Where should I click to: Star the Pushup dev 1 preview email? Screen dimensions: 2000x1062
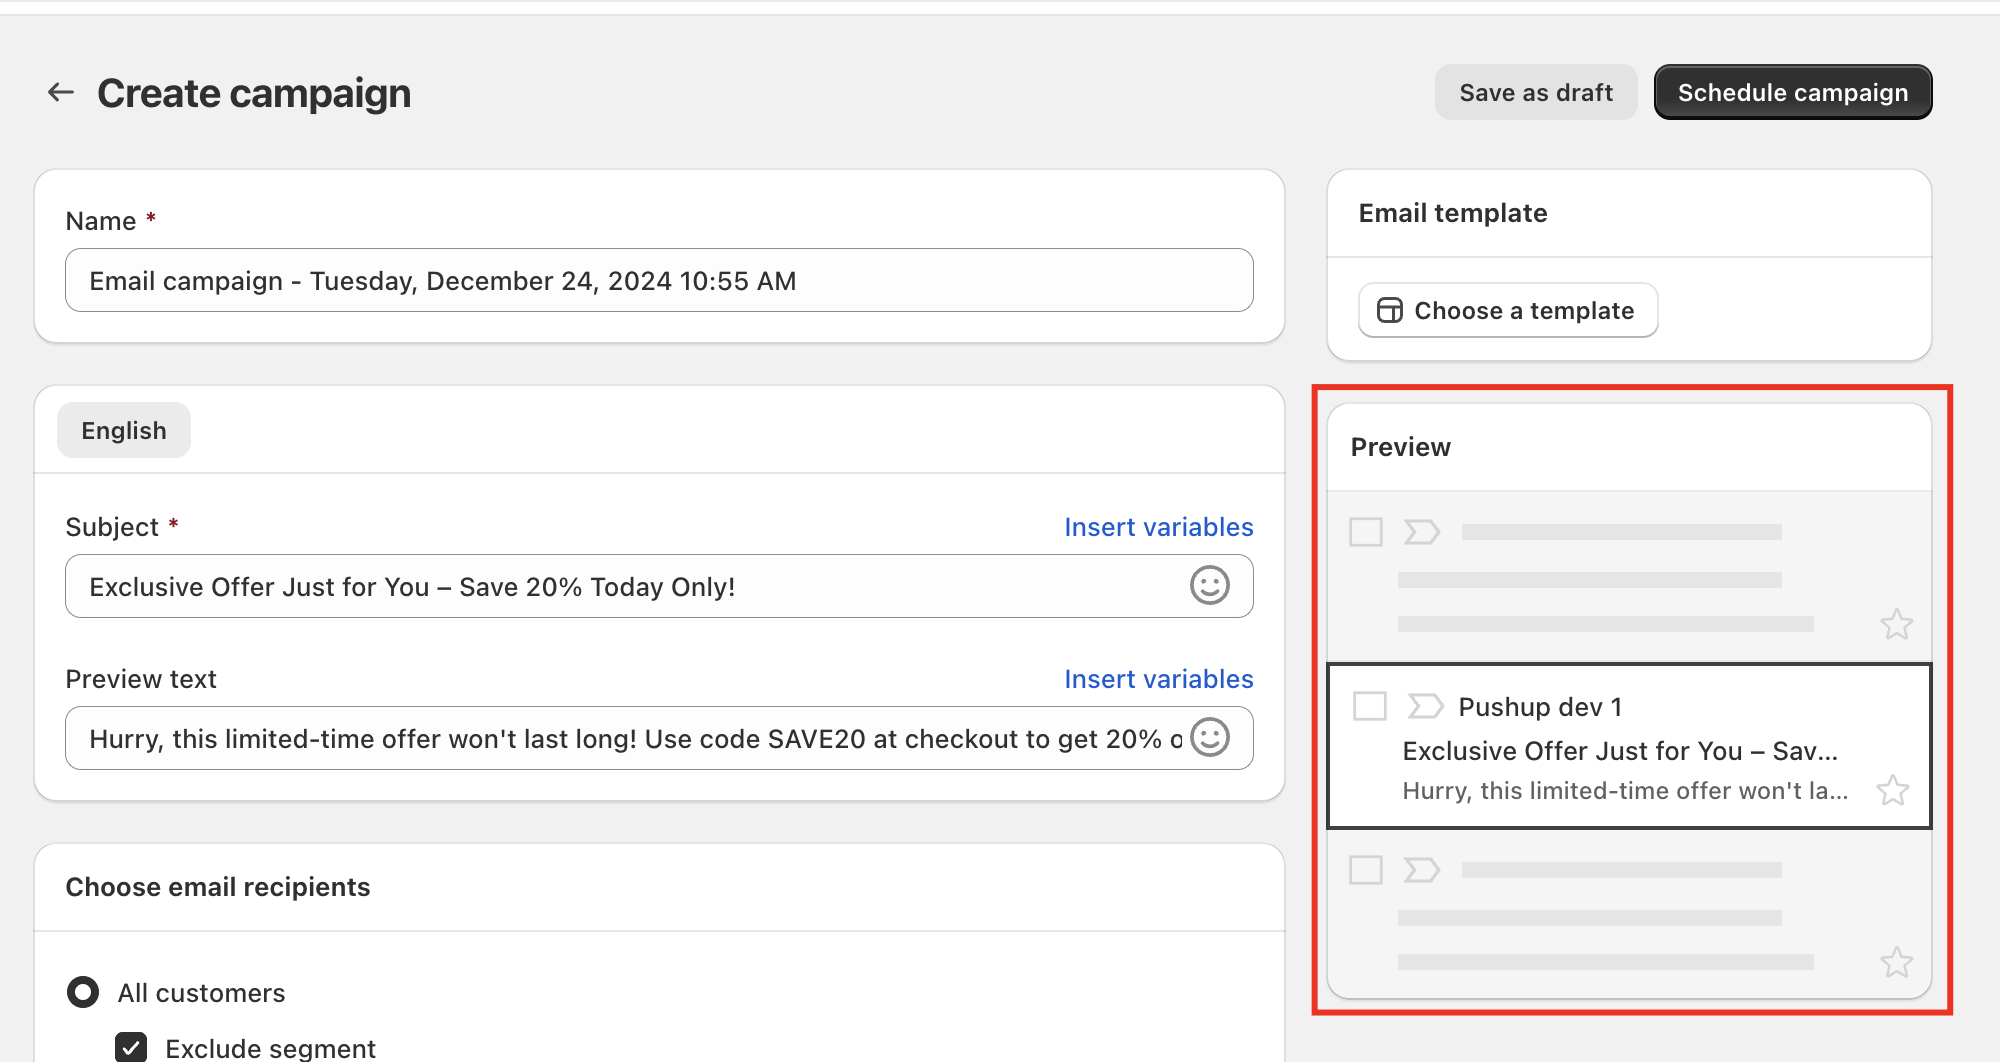tap(1892, 791)
